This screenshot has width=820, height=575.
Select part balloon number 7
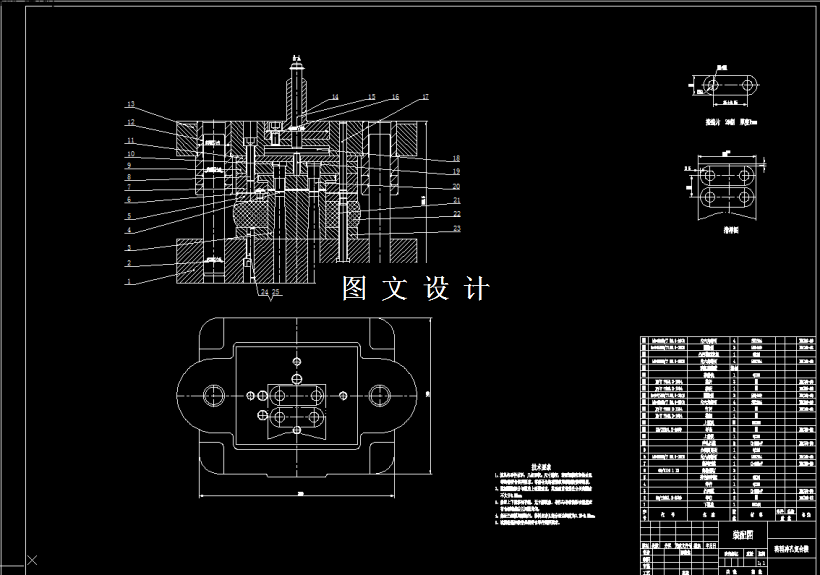[x=129, y=187]
